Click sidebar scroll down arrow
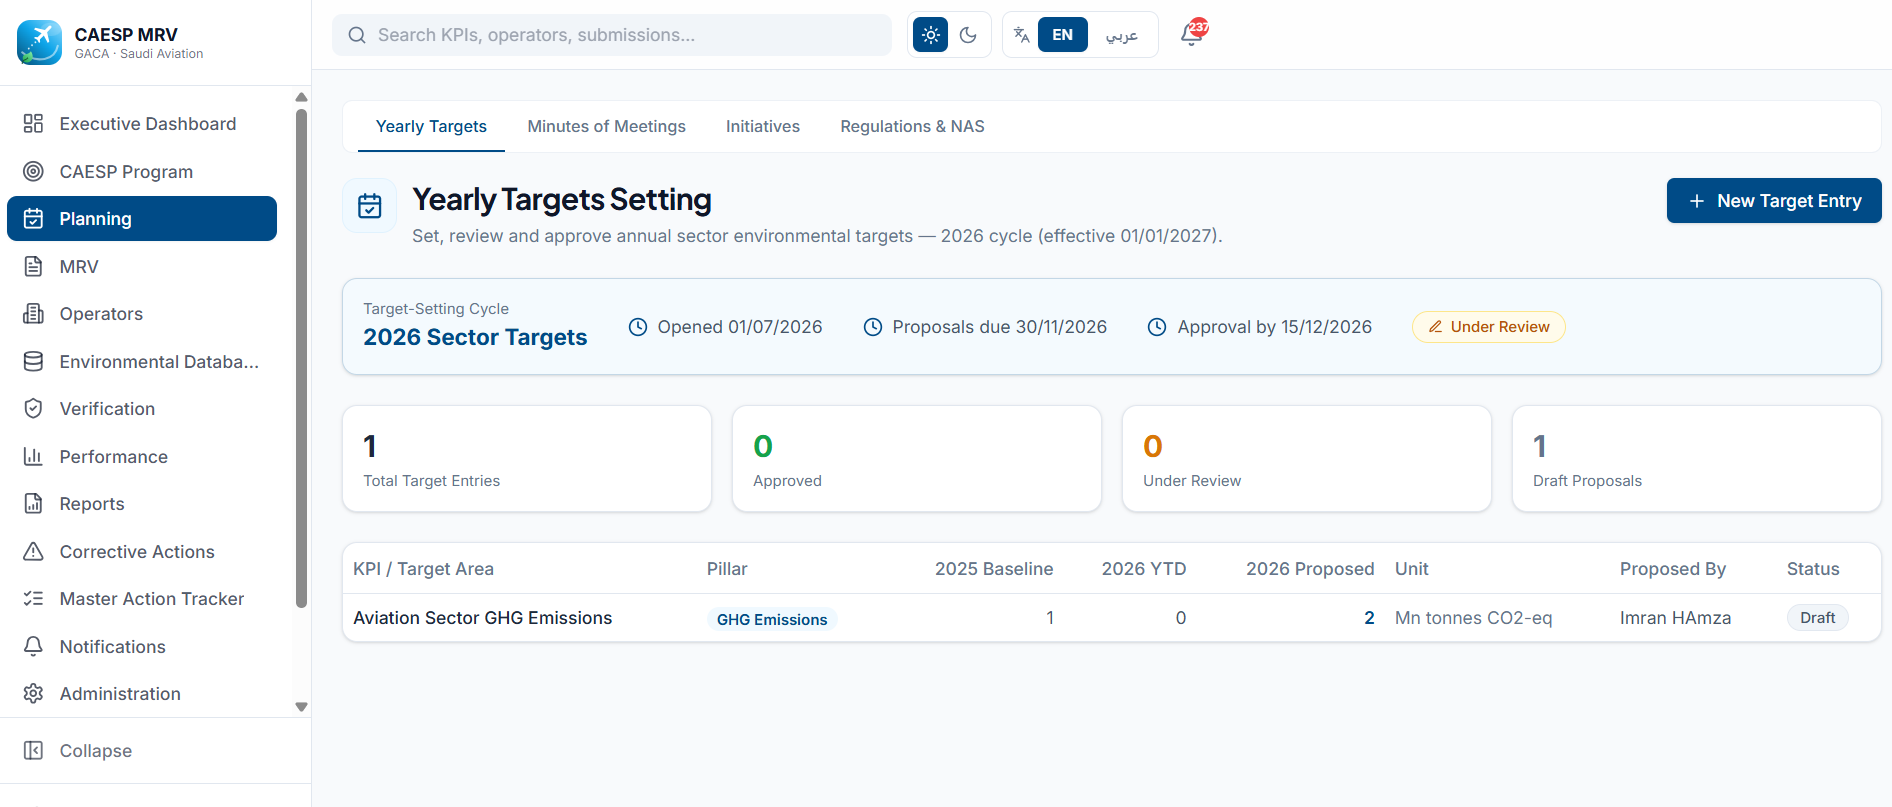 point(301,707)
